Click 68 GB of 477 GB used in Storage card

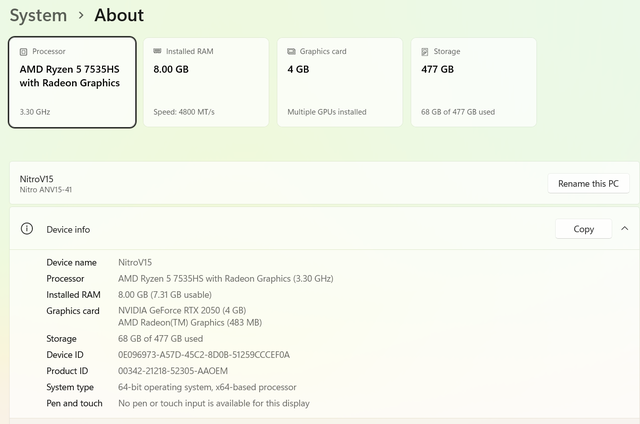458,112
